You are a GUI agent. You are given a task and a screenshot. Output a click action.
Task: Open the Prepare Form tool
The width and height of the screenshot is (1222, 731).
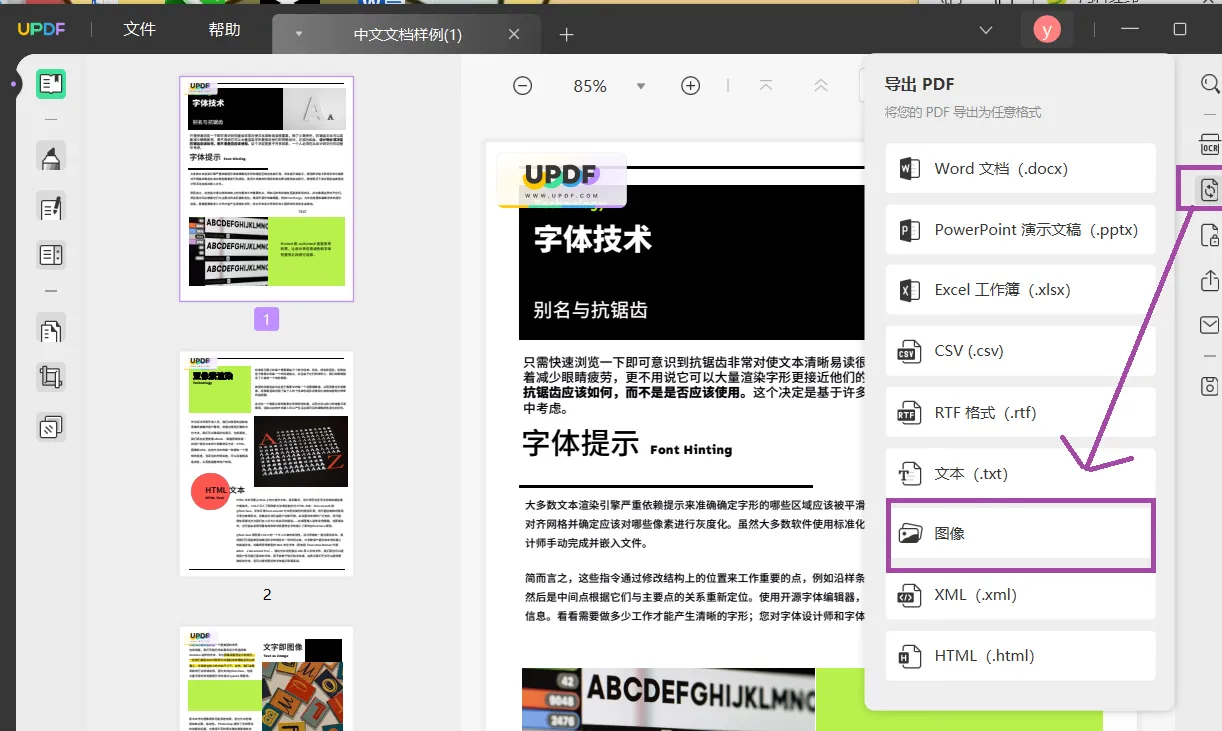pyautogui.click(x=51, y=255)
